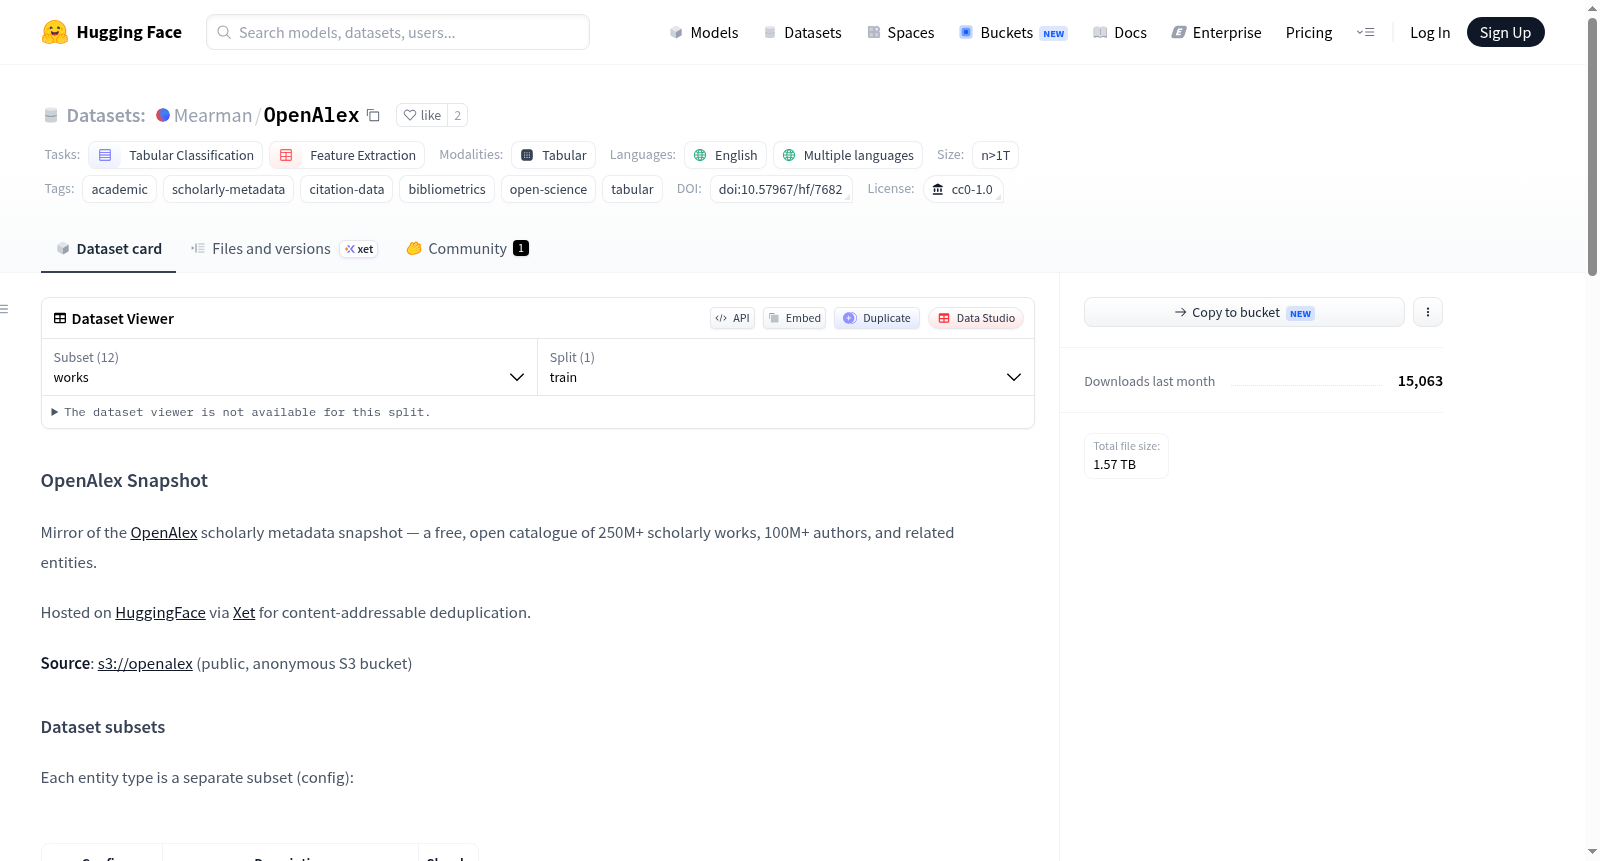
Task: Click the citation-data tag
Action: [346, 189]
